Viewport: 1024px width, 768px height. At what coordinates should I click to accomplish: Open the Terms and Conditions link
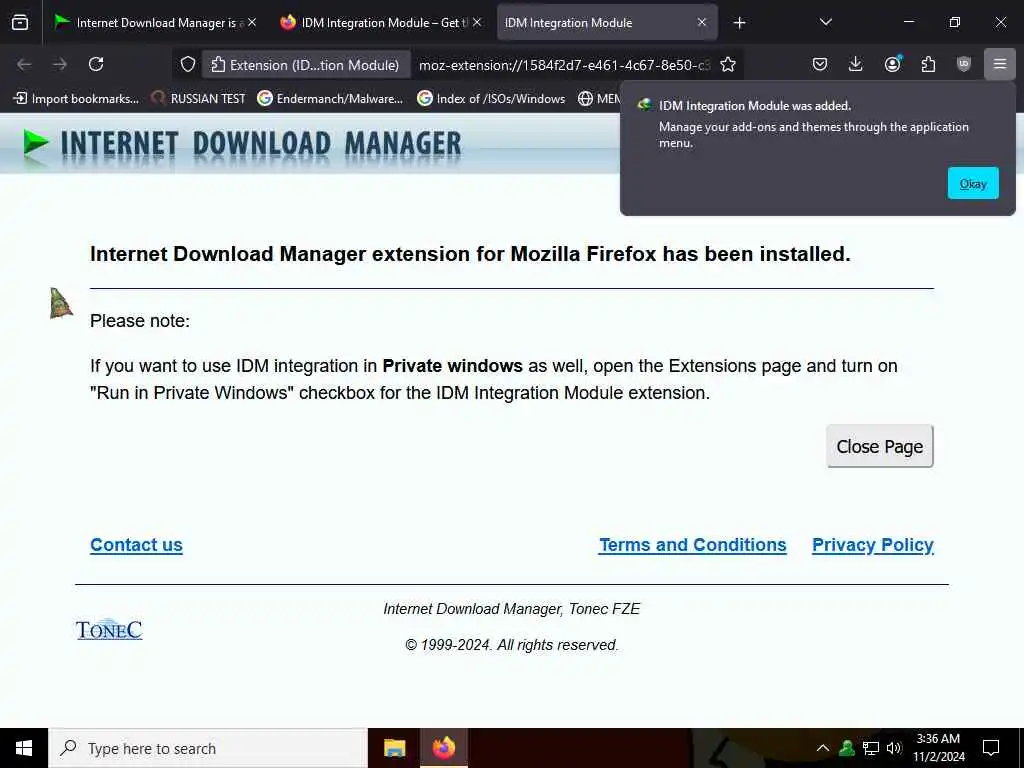692,545
